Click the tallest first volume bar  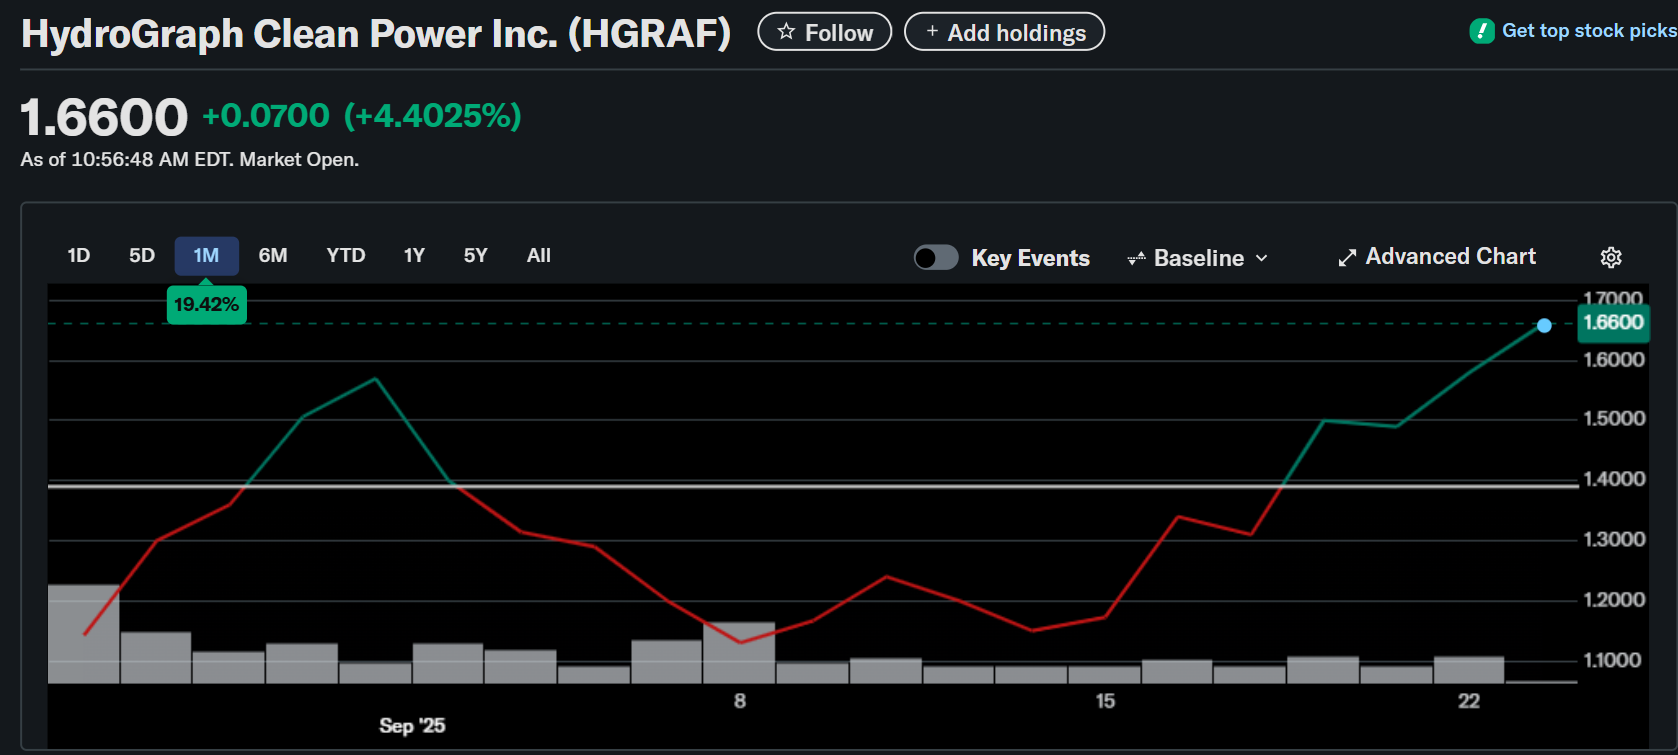point(84,634)
